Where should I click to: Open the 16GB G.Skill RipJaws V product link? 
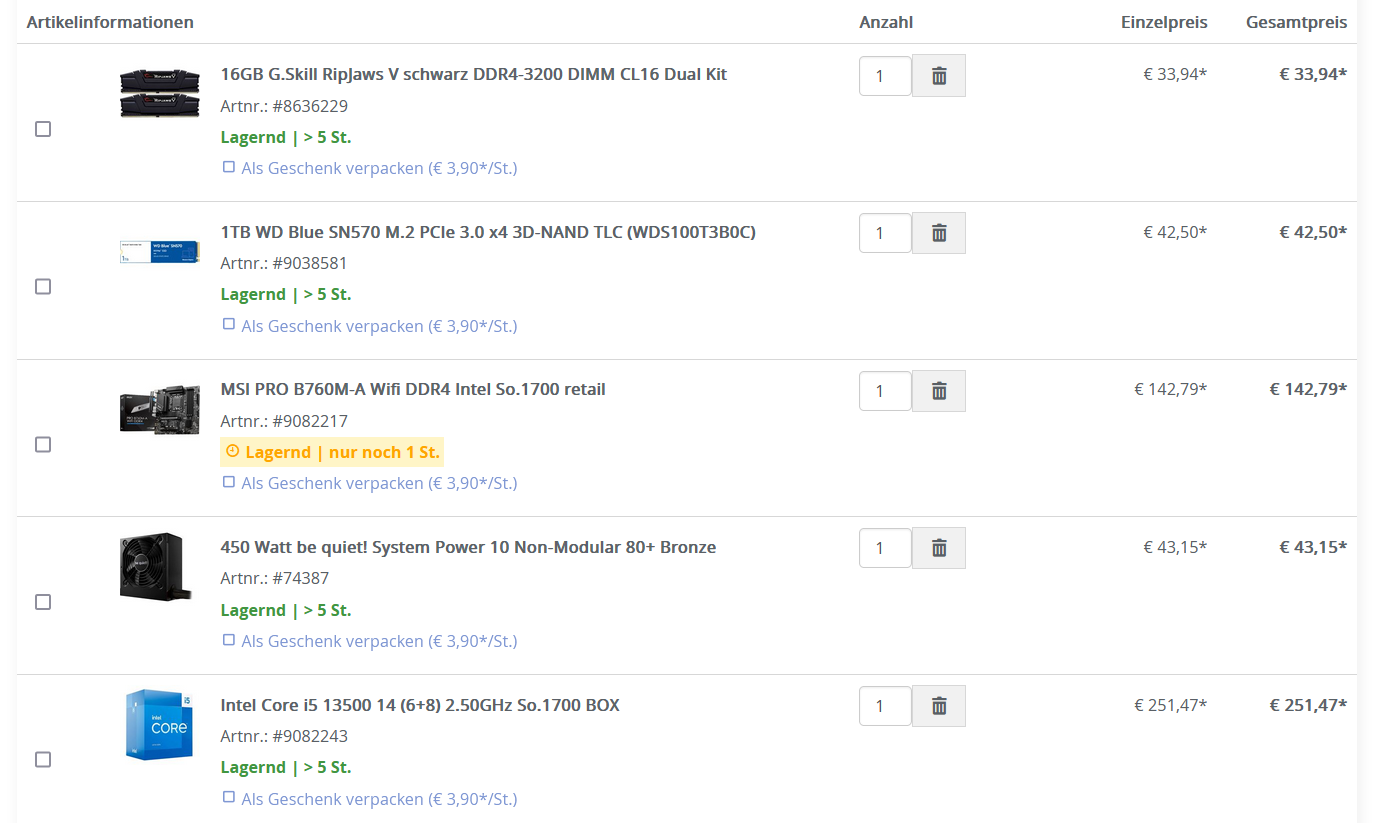(x=473, y=74)
